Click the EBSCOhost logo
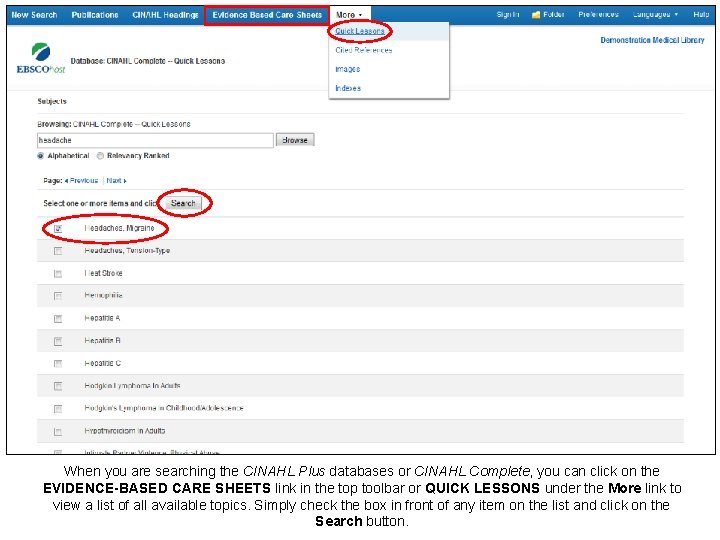Viewport: 720px width, 540px height. pyautogui.click(x=41, y=58)
